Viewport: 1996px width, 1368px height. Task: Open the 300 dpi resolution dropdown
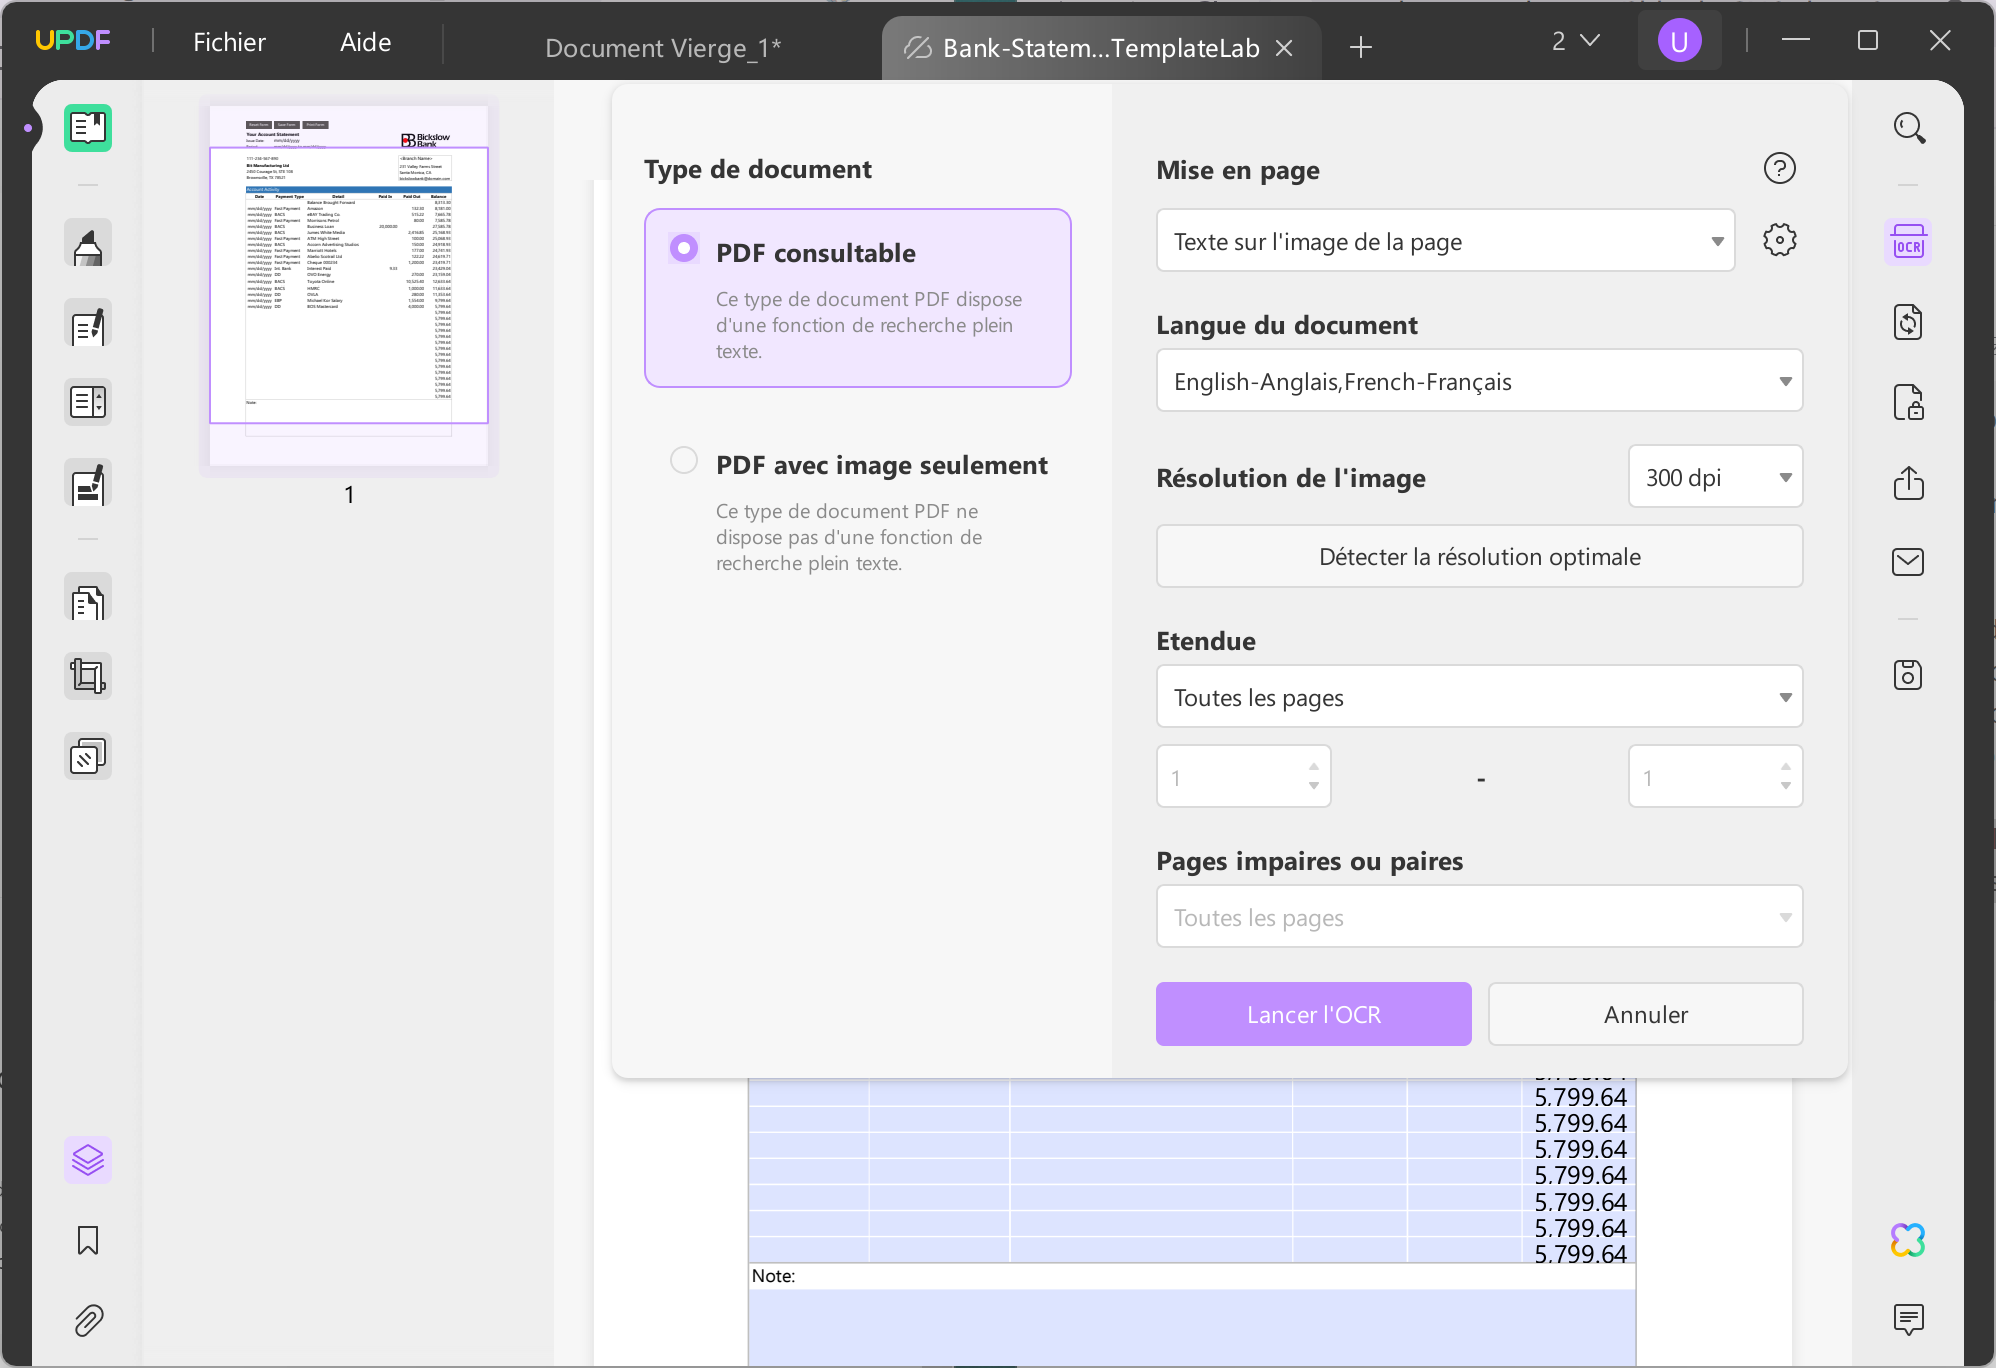pyautogui.click(x=1715, y=476)
